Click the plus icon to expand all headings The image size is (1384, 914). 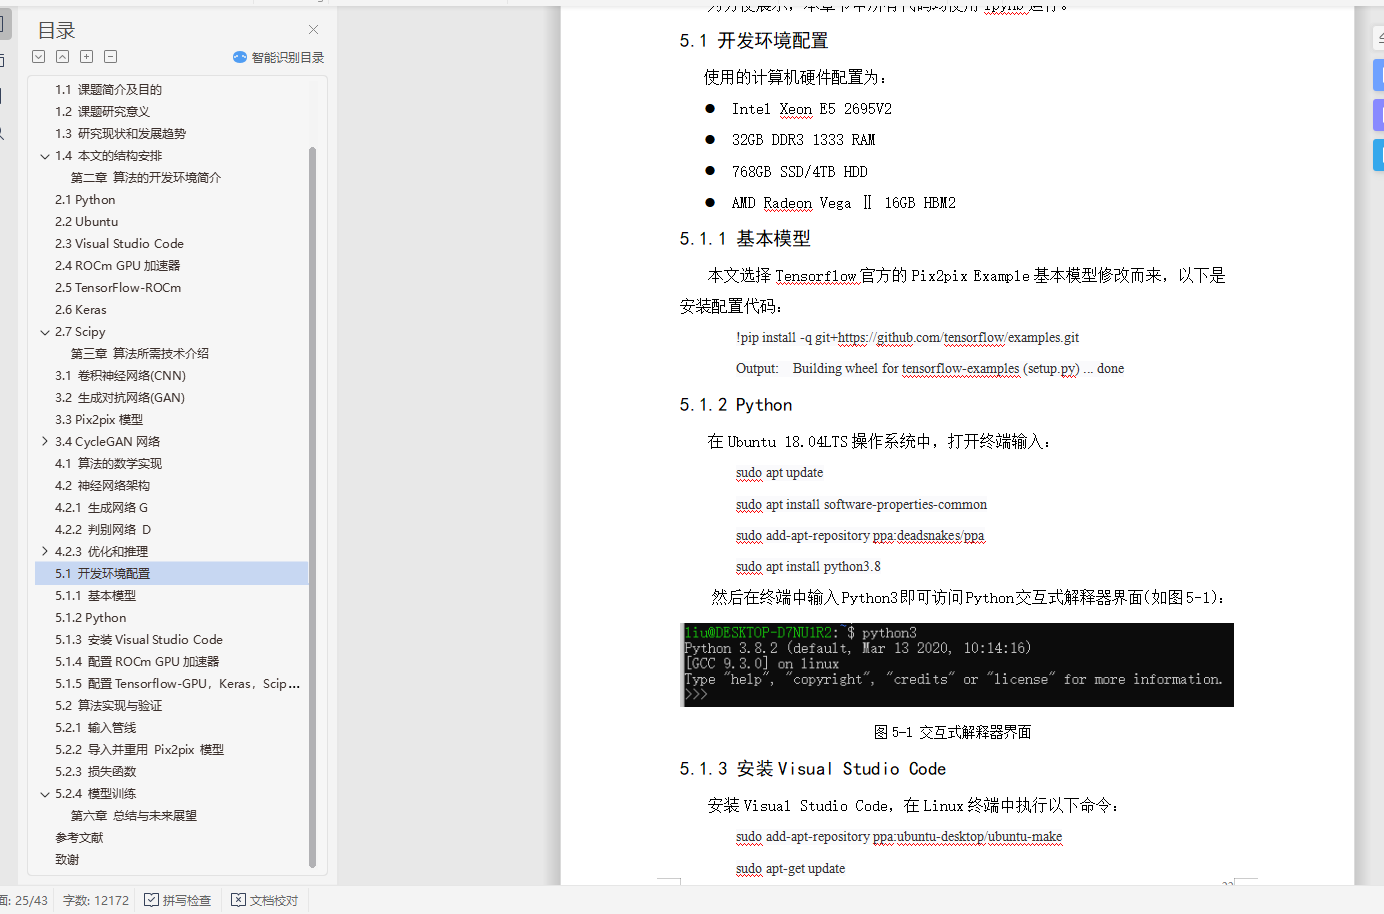pos(86,57)
